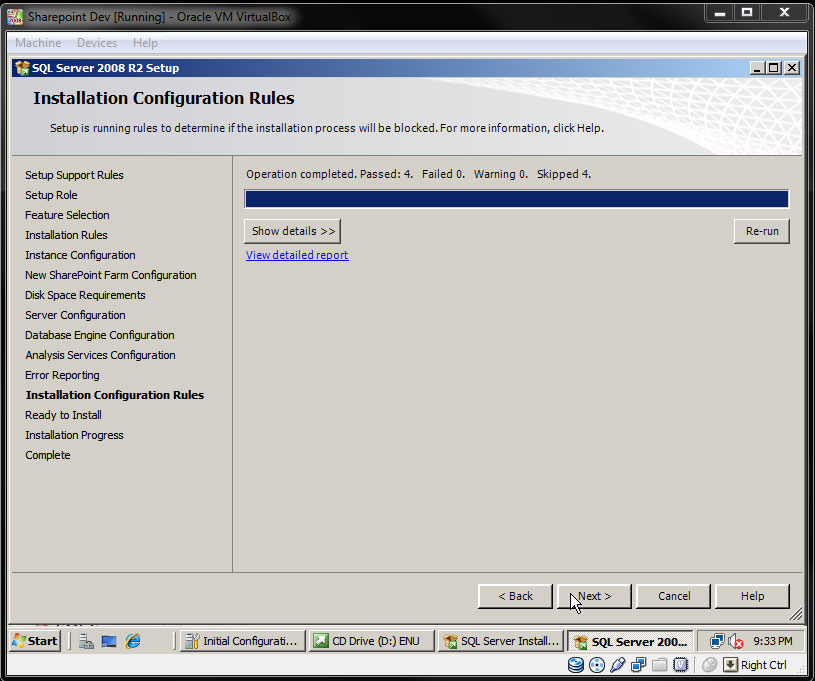
Task: Open the VirtualBox Machine menu
Action: [38, 43]
